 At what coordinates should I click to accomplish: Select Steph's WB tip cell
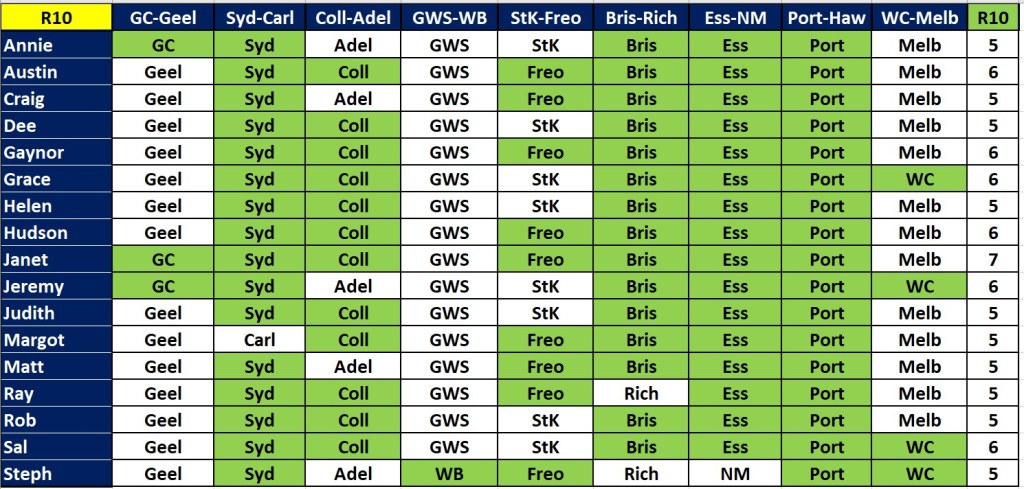(x=449, y=474)
